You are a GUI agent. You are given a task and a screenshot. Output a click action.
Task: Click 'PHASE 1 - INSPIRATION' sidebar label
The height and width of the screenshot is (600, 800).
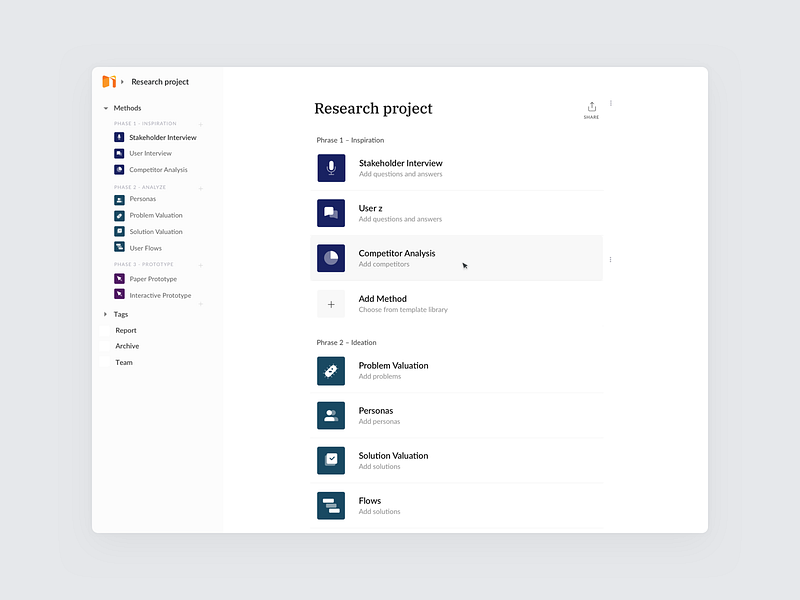(x=145, y=123)
